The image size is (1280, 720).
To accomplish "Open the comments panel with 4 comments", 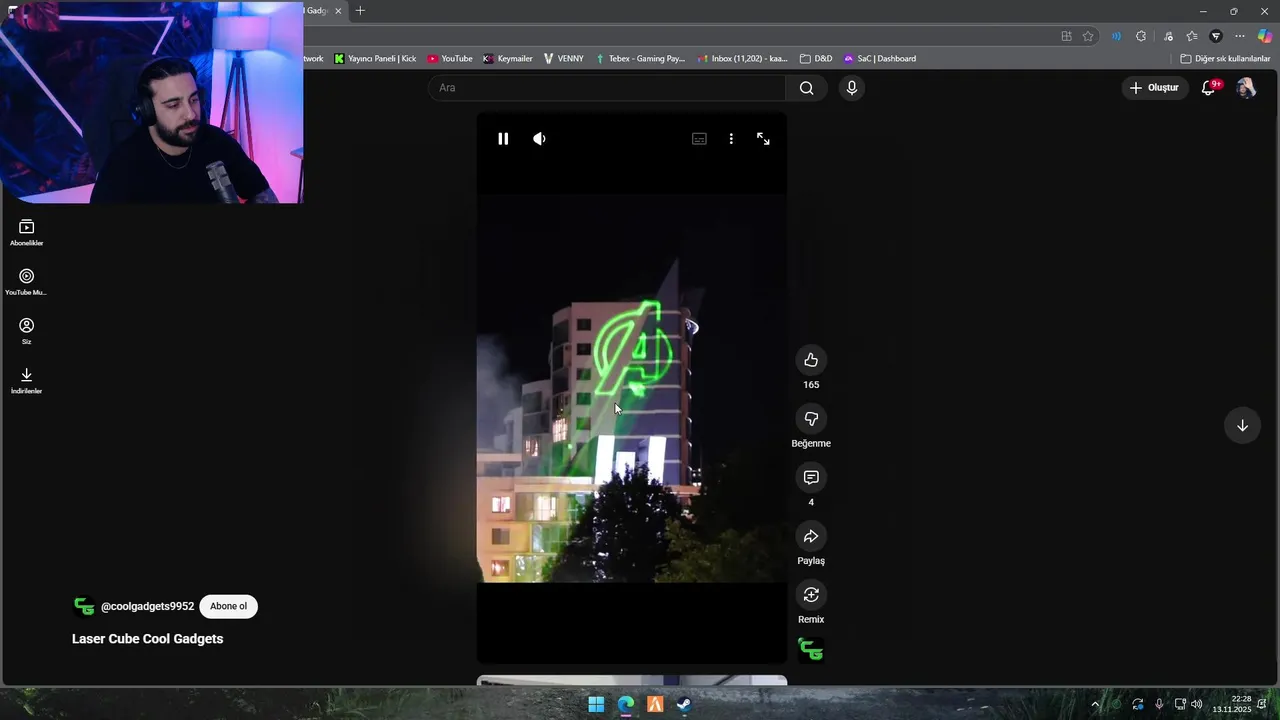I will tap(811, 478).
